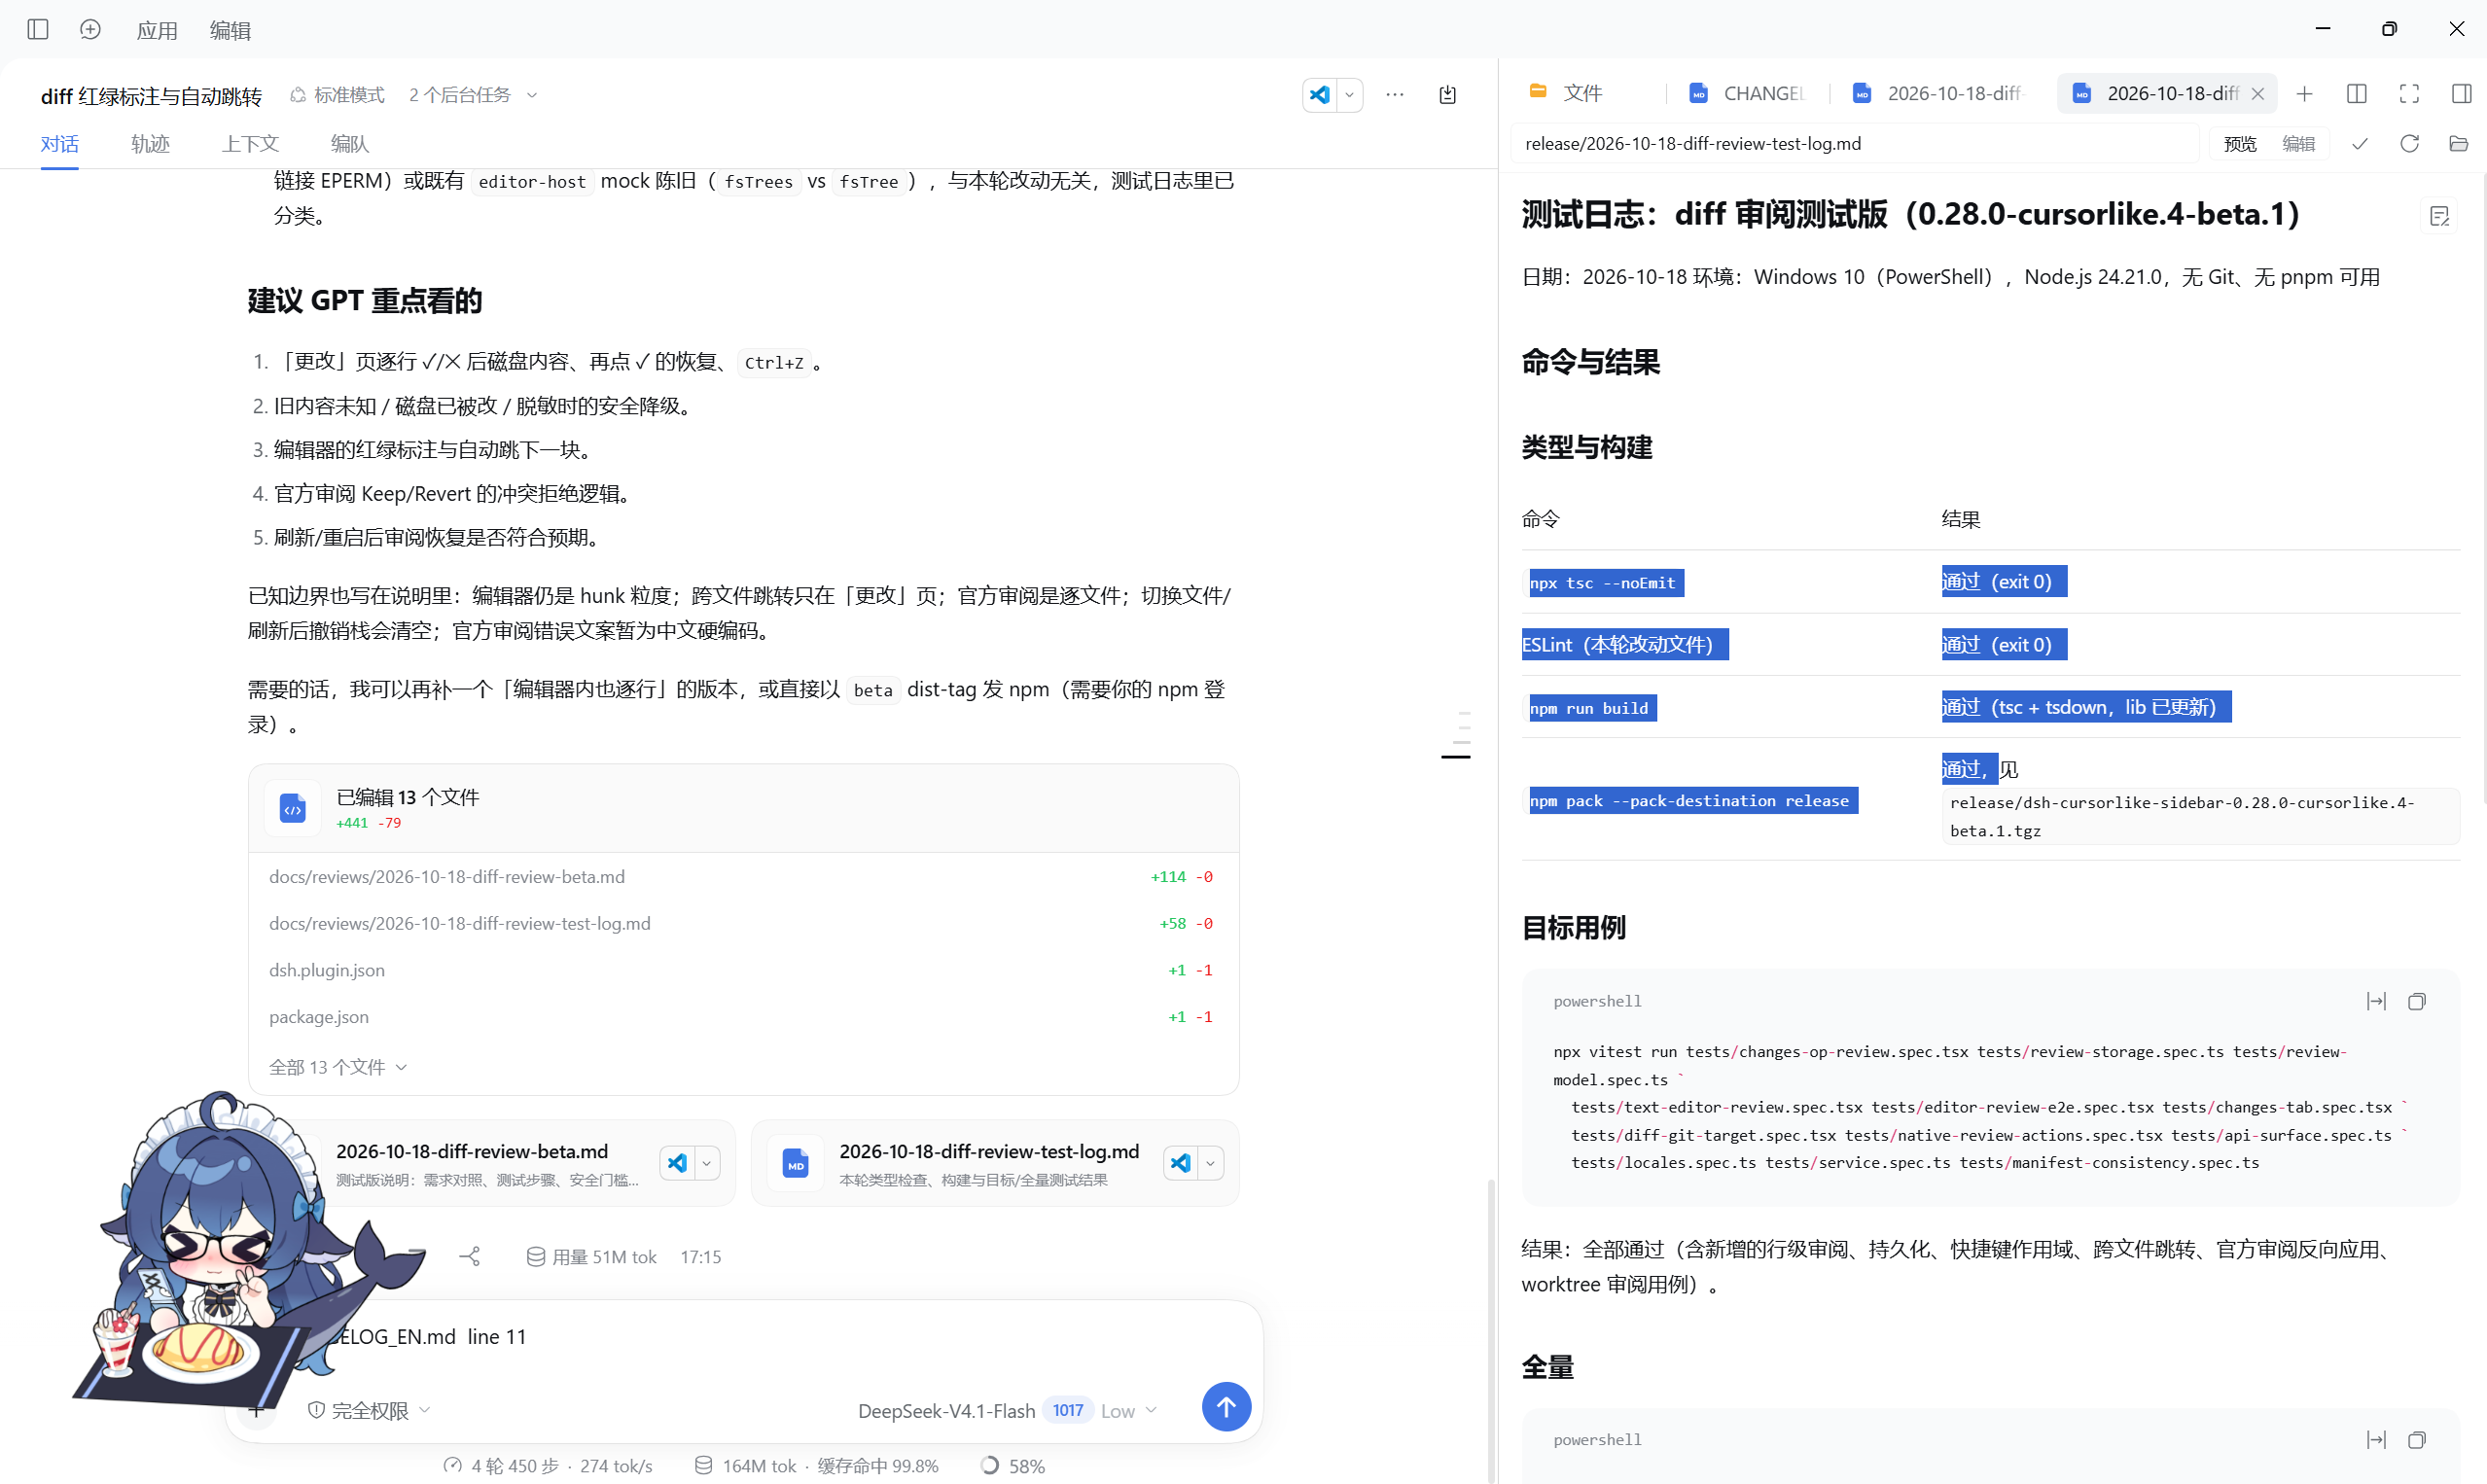Enter fullscreen for the file panel
The width and height of the screenshot is (2487, 1484).
click(x=2409, y=94)
